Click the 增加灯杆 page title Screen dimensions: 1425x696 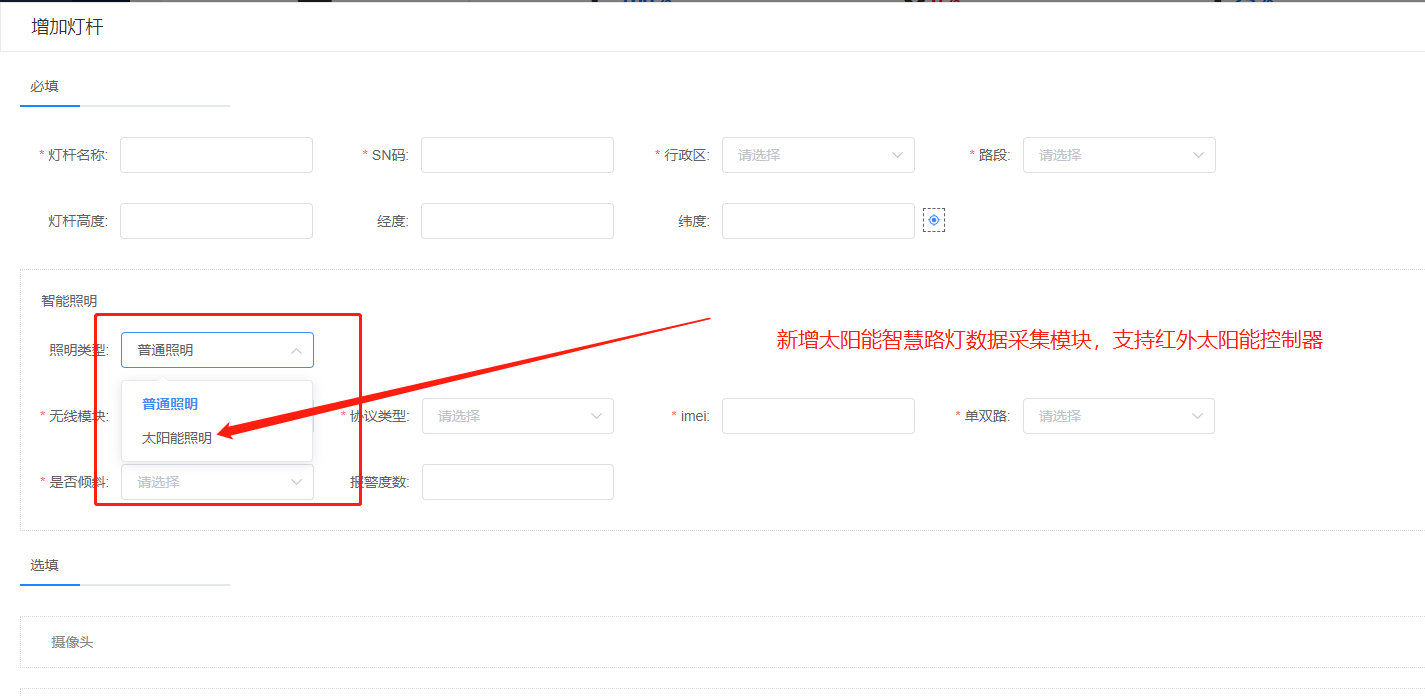66,28
